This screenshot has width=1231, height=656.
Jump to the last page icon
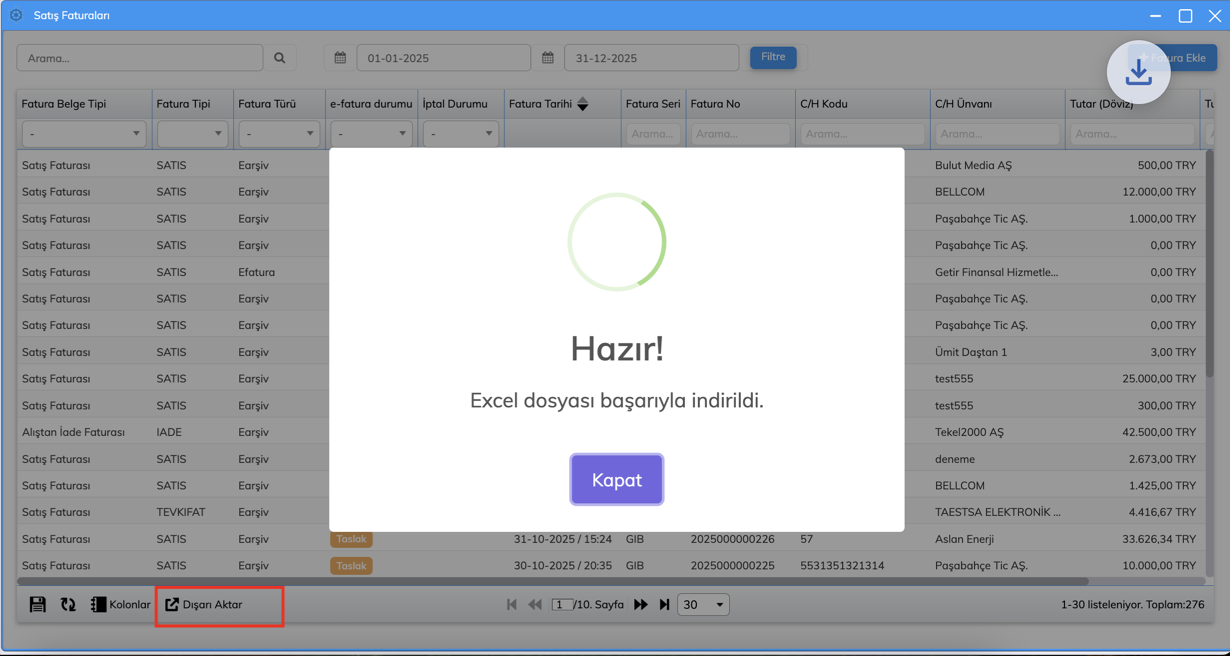click(x=665, y=605)
